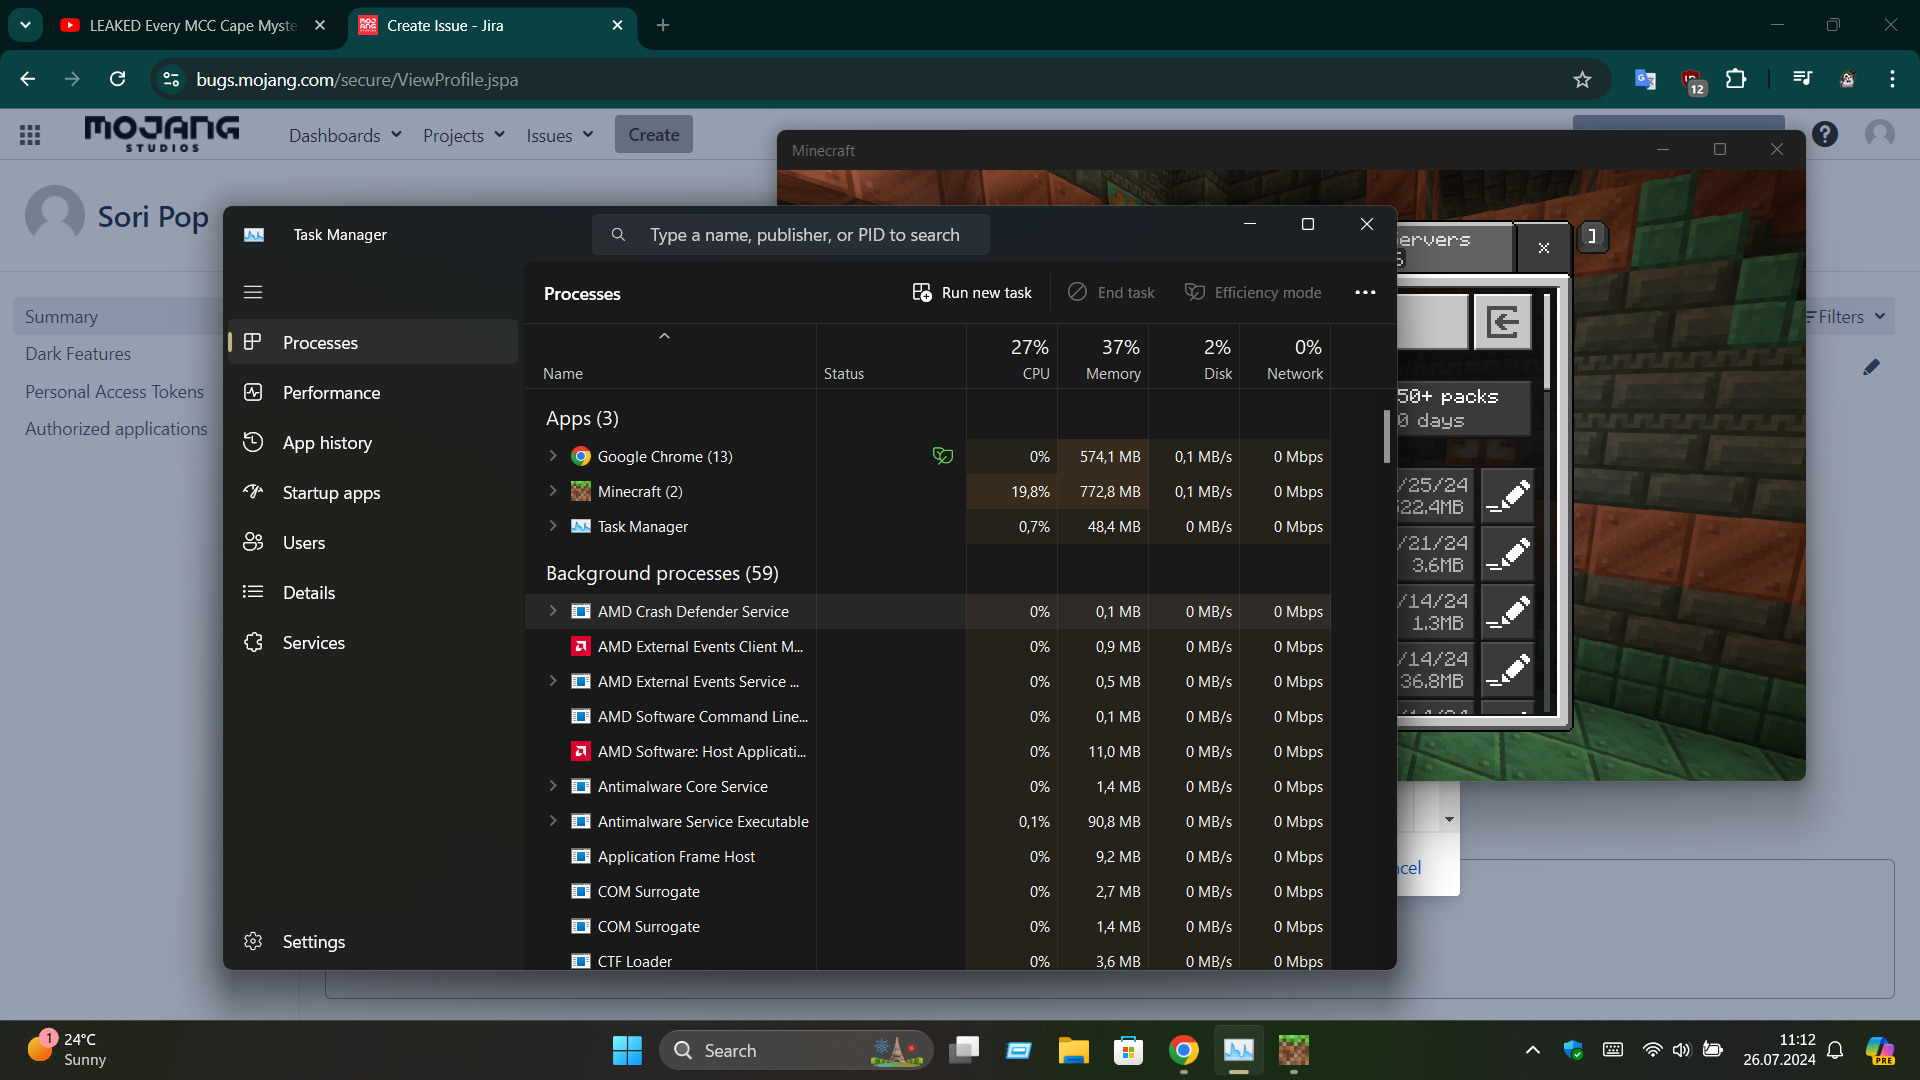Expand AMD Crash Defender Service entry

(x=553, y=611)
